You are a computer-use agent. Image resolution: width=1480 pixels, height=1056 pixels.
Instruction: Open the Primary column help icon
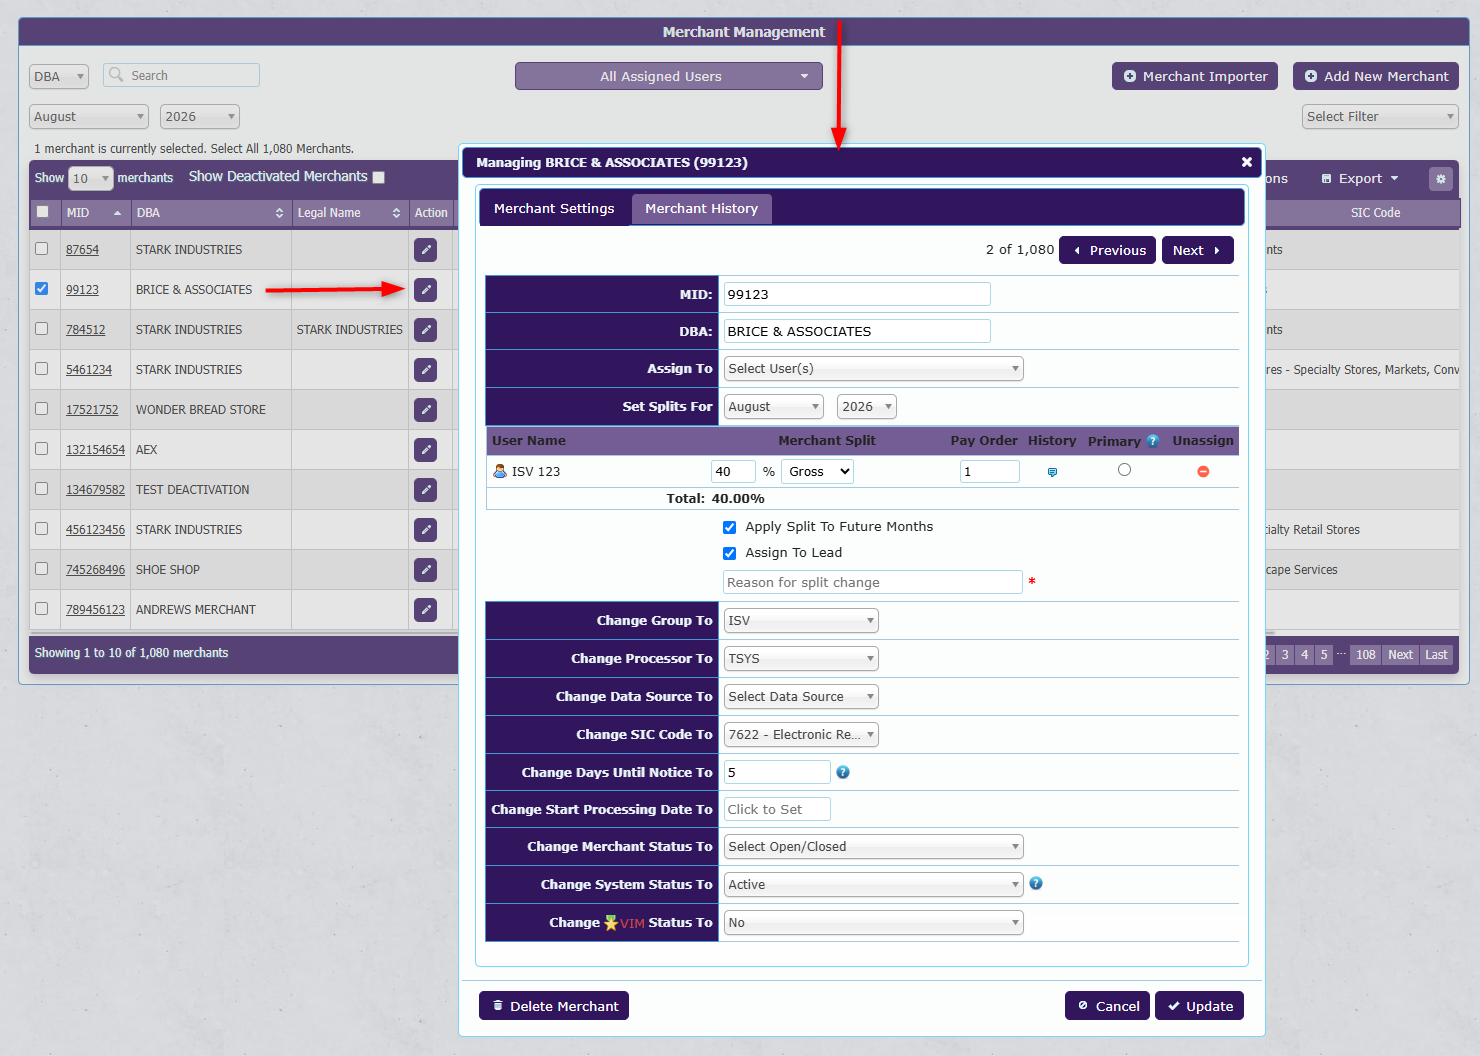1153,441
